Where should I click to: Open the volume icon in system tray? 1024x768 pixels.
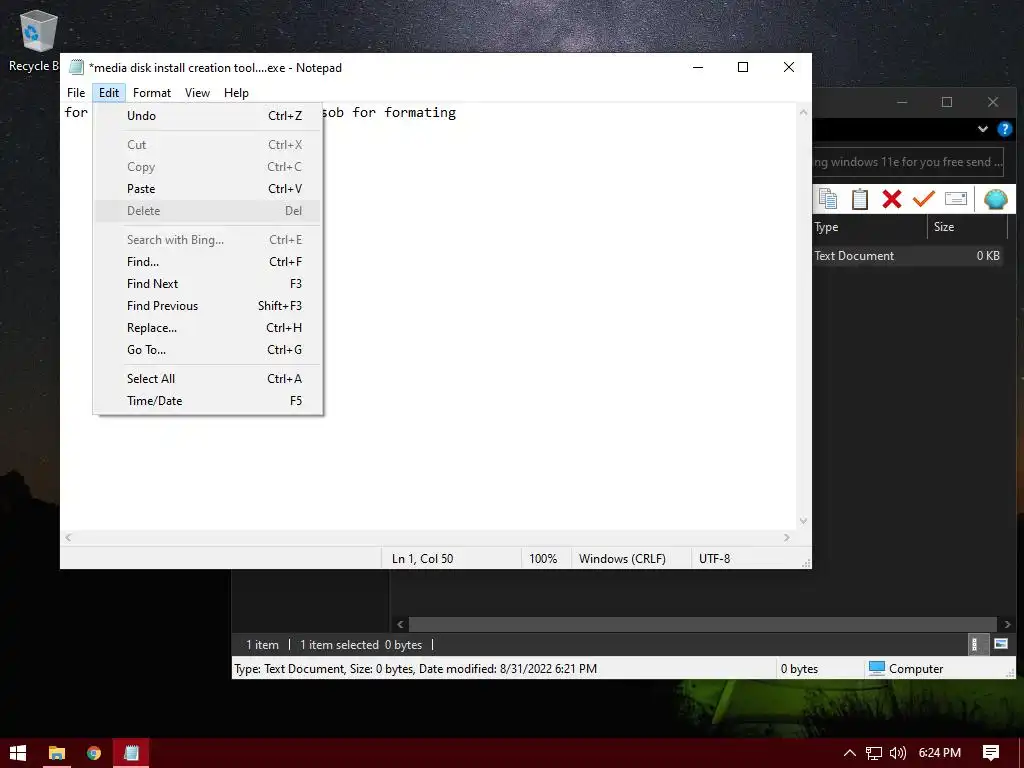coord(898,753)
